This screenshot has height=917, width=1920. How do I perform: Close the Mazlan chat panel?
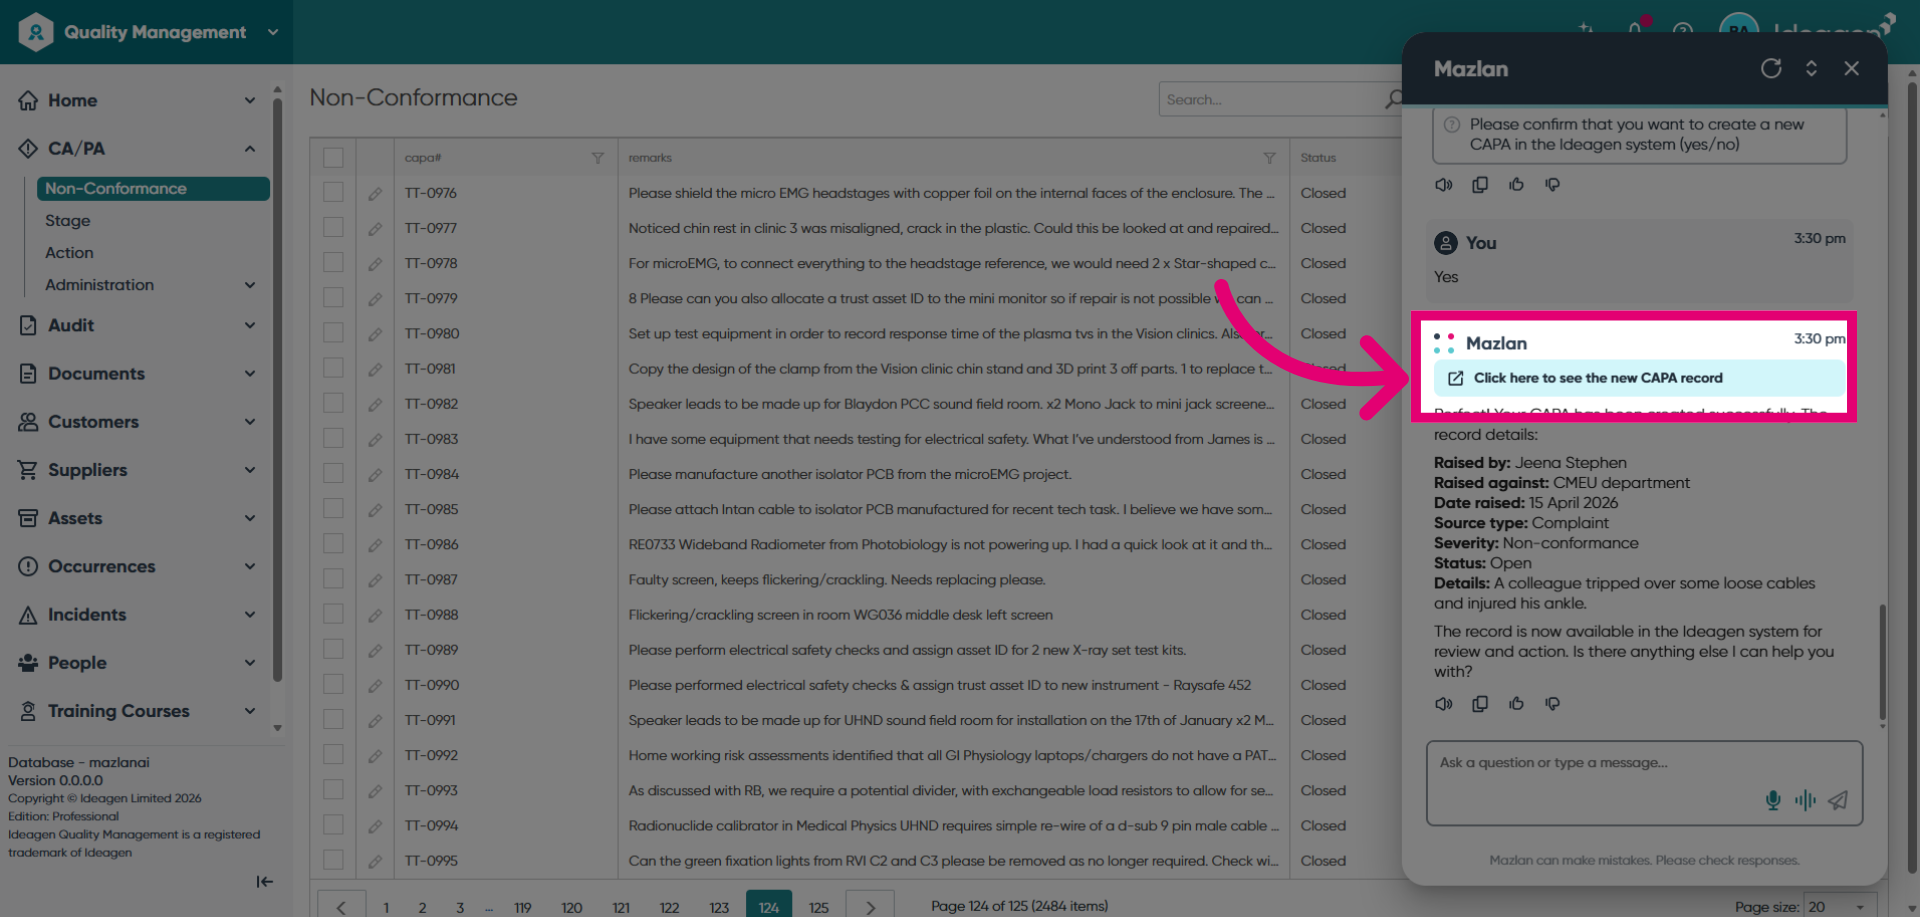click(1852, 68)
